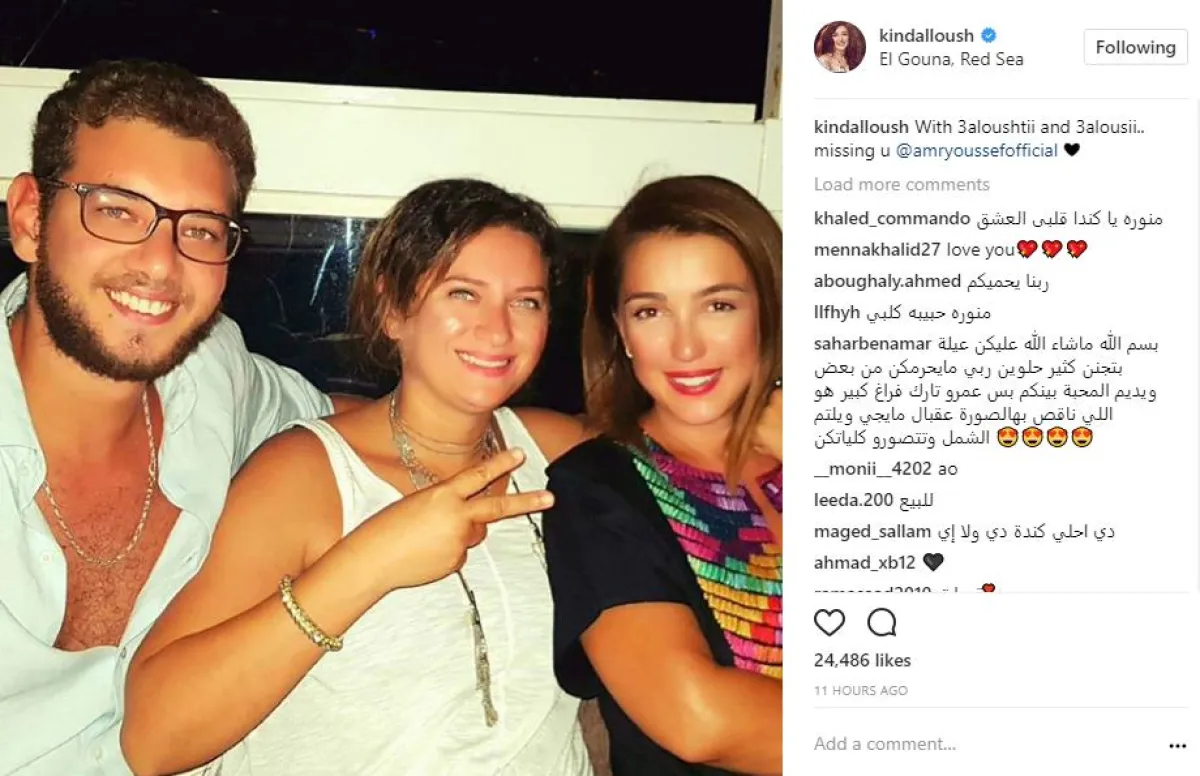Select the blue verified badge beside kindalloush

(x=988, y=36)
